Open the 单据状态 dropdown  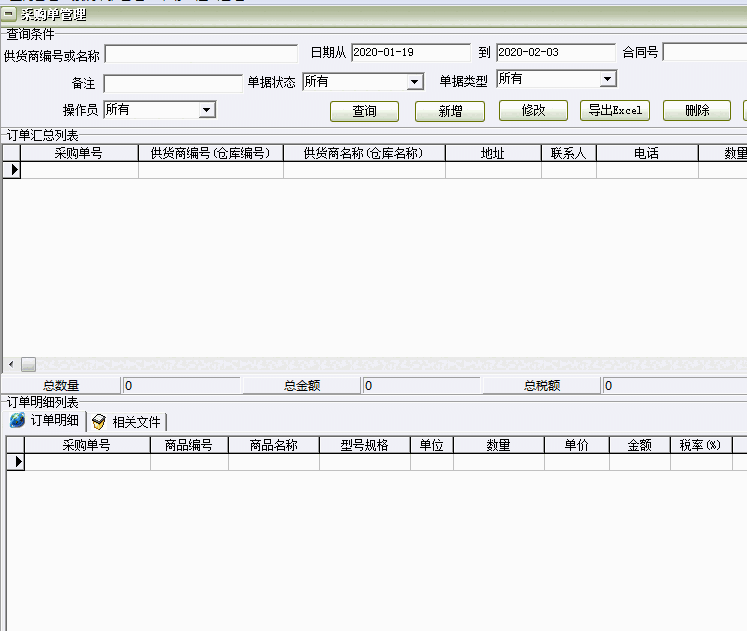(415, 82)
